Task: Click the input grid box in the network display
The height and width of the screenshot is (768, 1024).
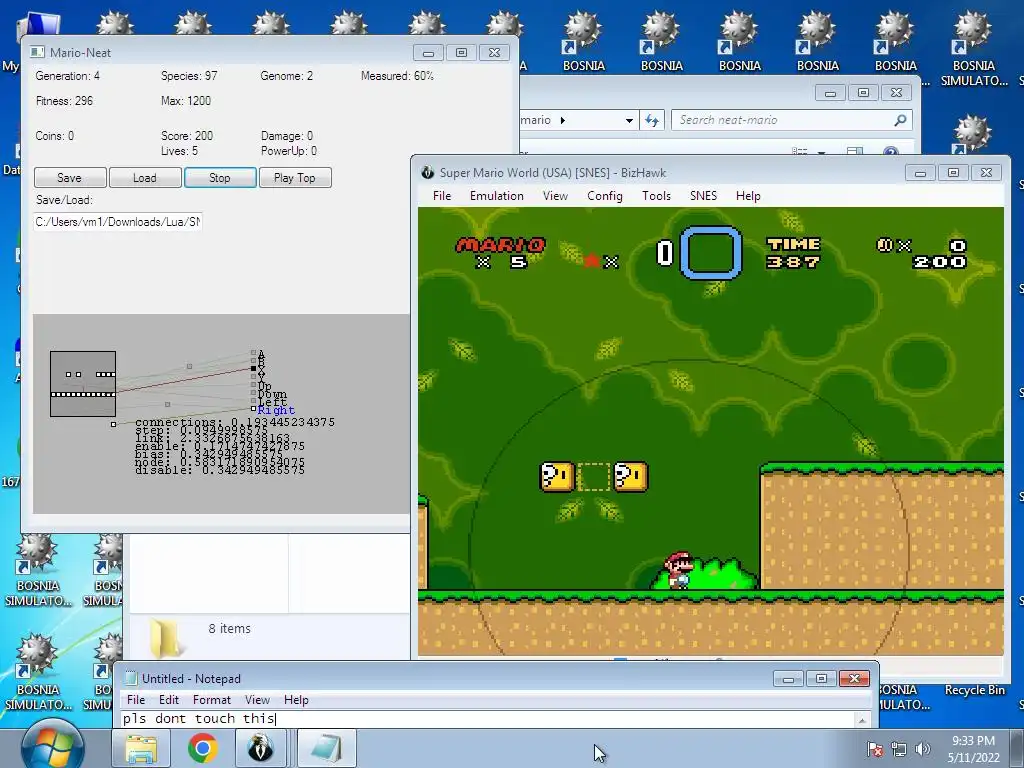Action: 83,384
